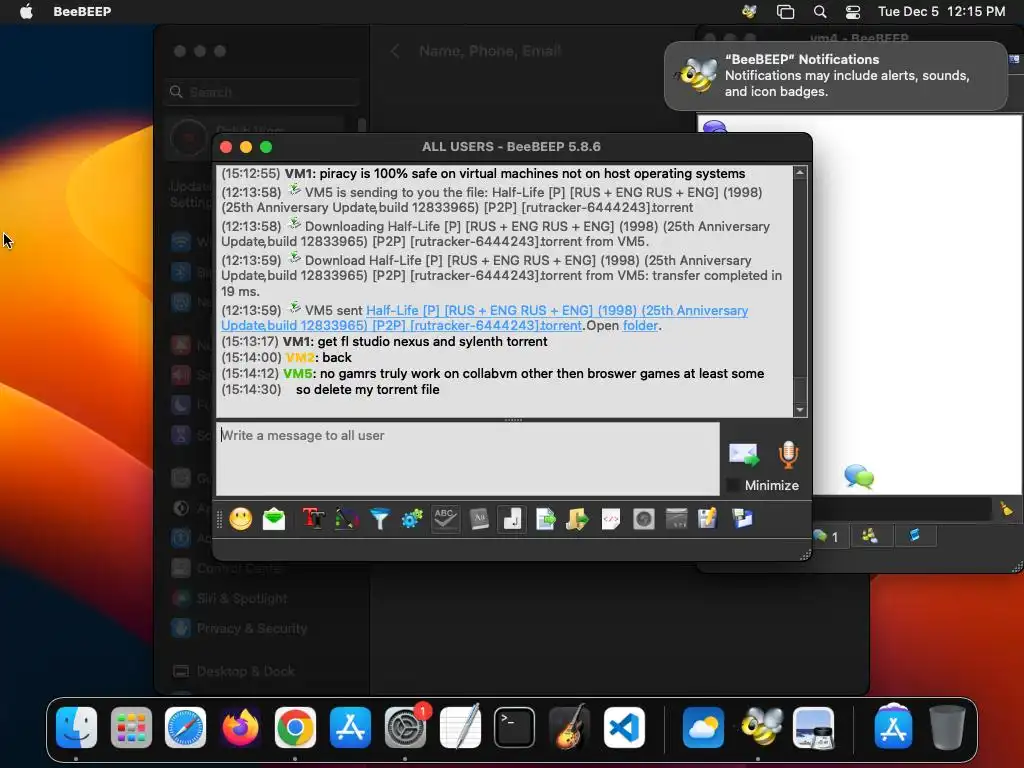Image resolution: width=1024 pixels, height=768 pixels.
Task: Send message with envelope arrow button
Action: (x=744, y=455)
